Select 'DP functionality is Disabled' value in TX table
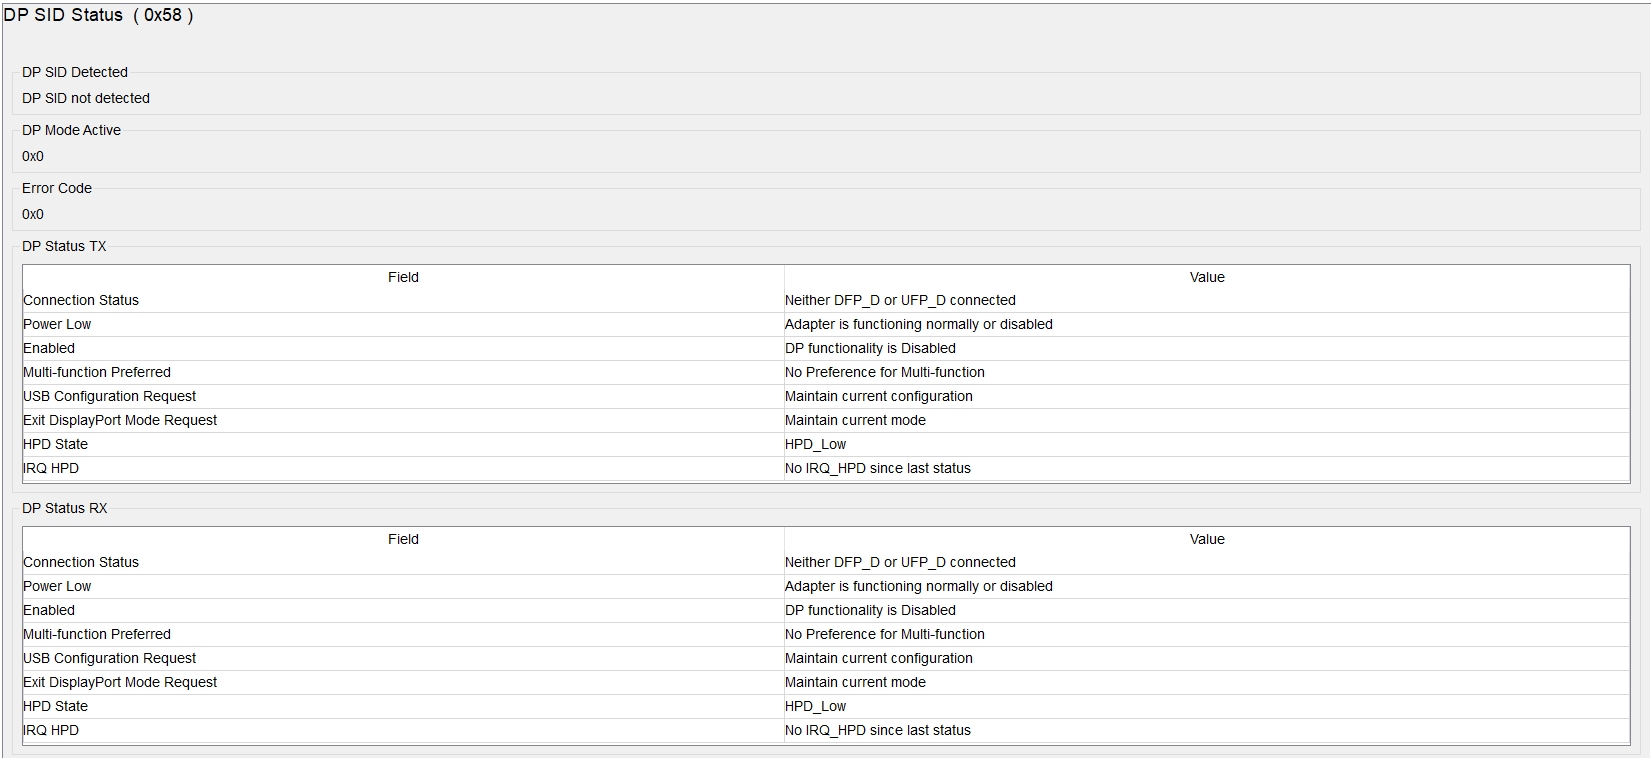Viewport: 1651px width, 758px height. (870, 348)
